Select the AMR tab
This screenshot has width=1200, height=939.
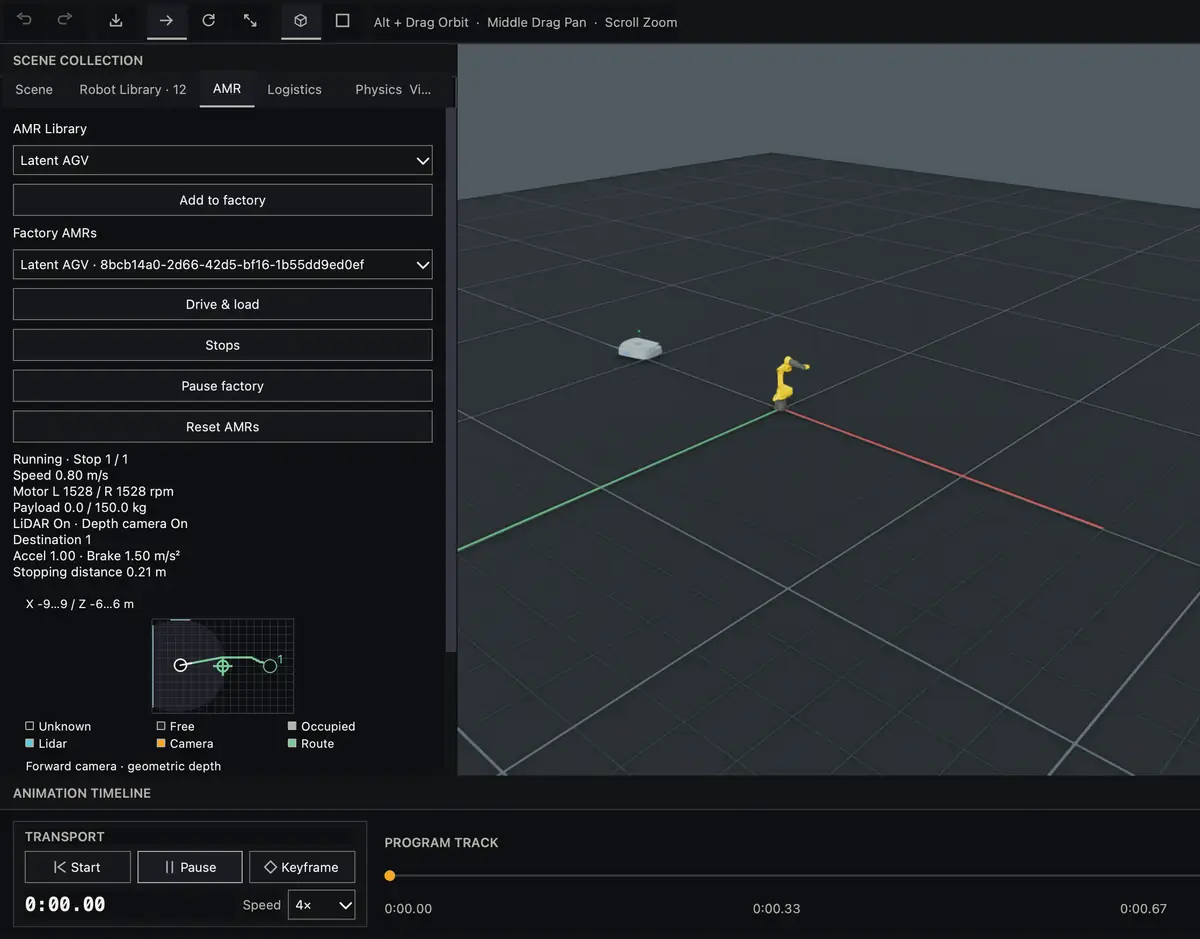coord(227,89)
